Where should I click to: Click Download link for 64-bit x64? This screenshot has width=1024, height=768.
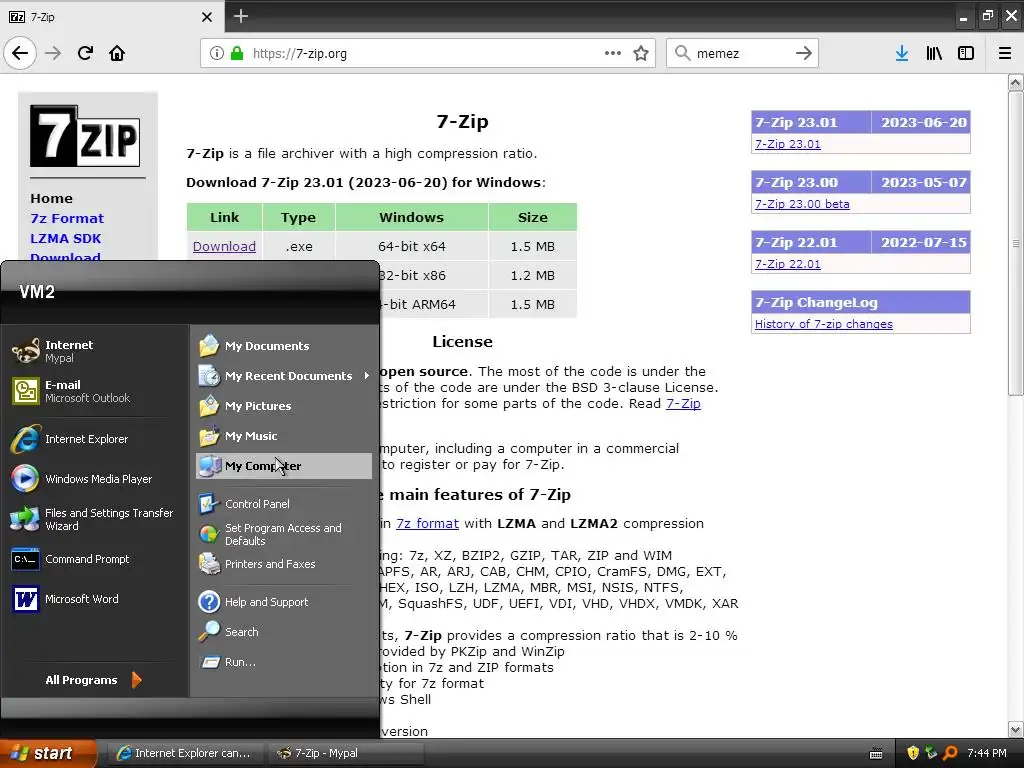point(224,246)
